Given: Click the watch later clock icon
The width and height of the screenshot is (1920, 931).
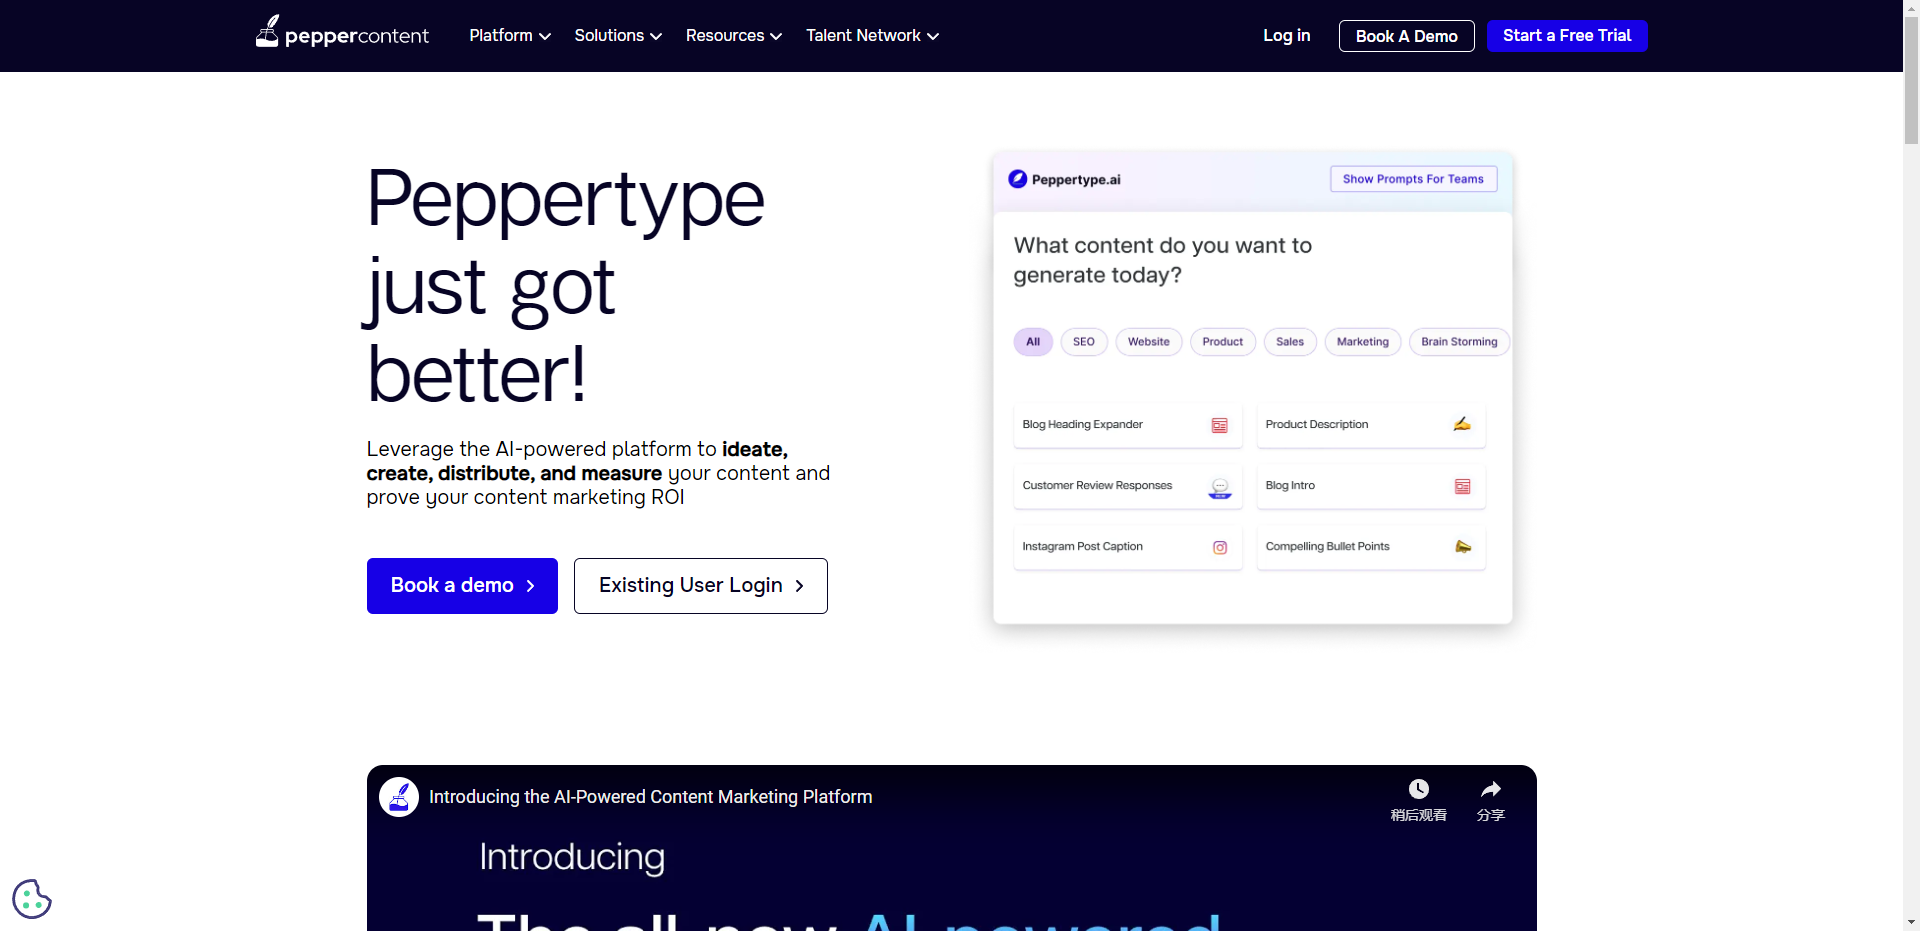Looking at the screenshot, I should pyautogui.click(x=1418, y=789).
